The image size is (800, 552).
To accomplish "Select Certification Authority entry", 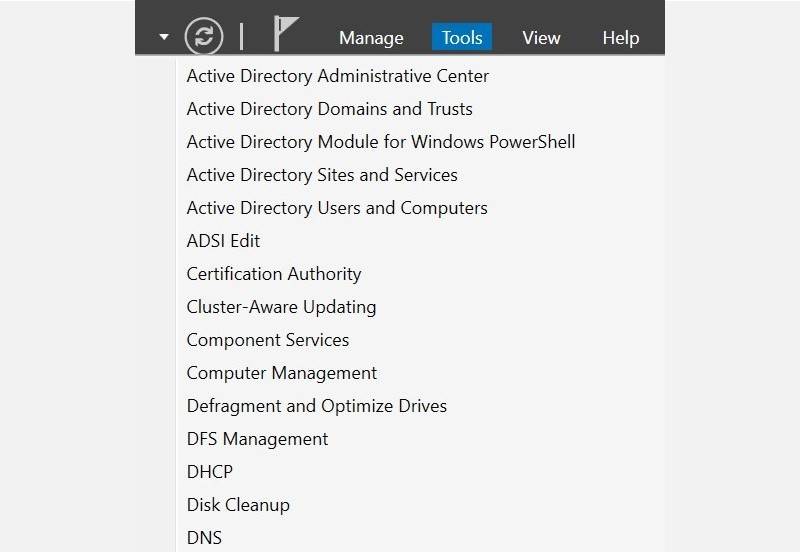I will click(x=273, y=274).
